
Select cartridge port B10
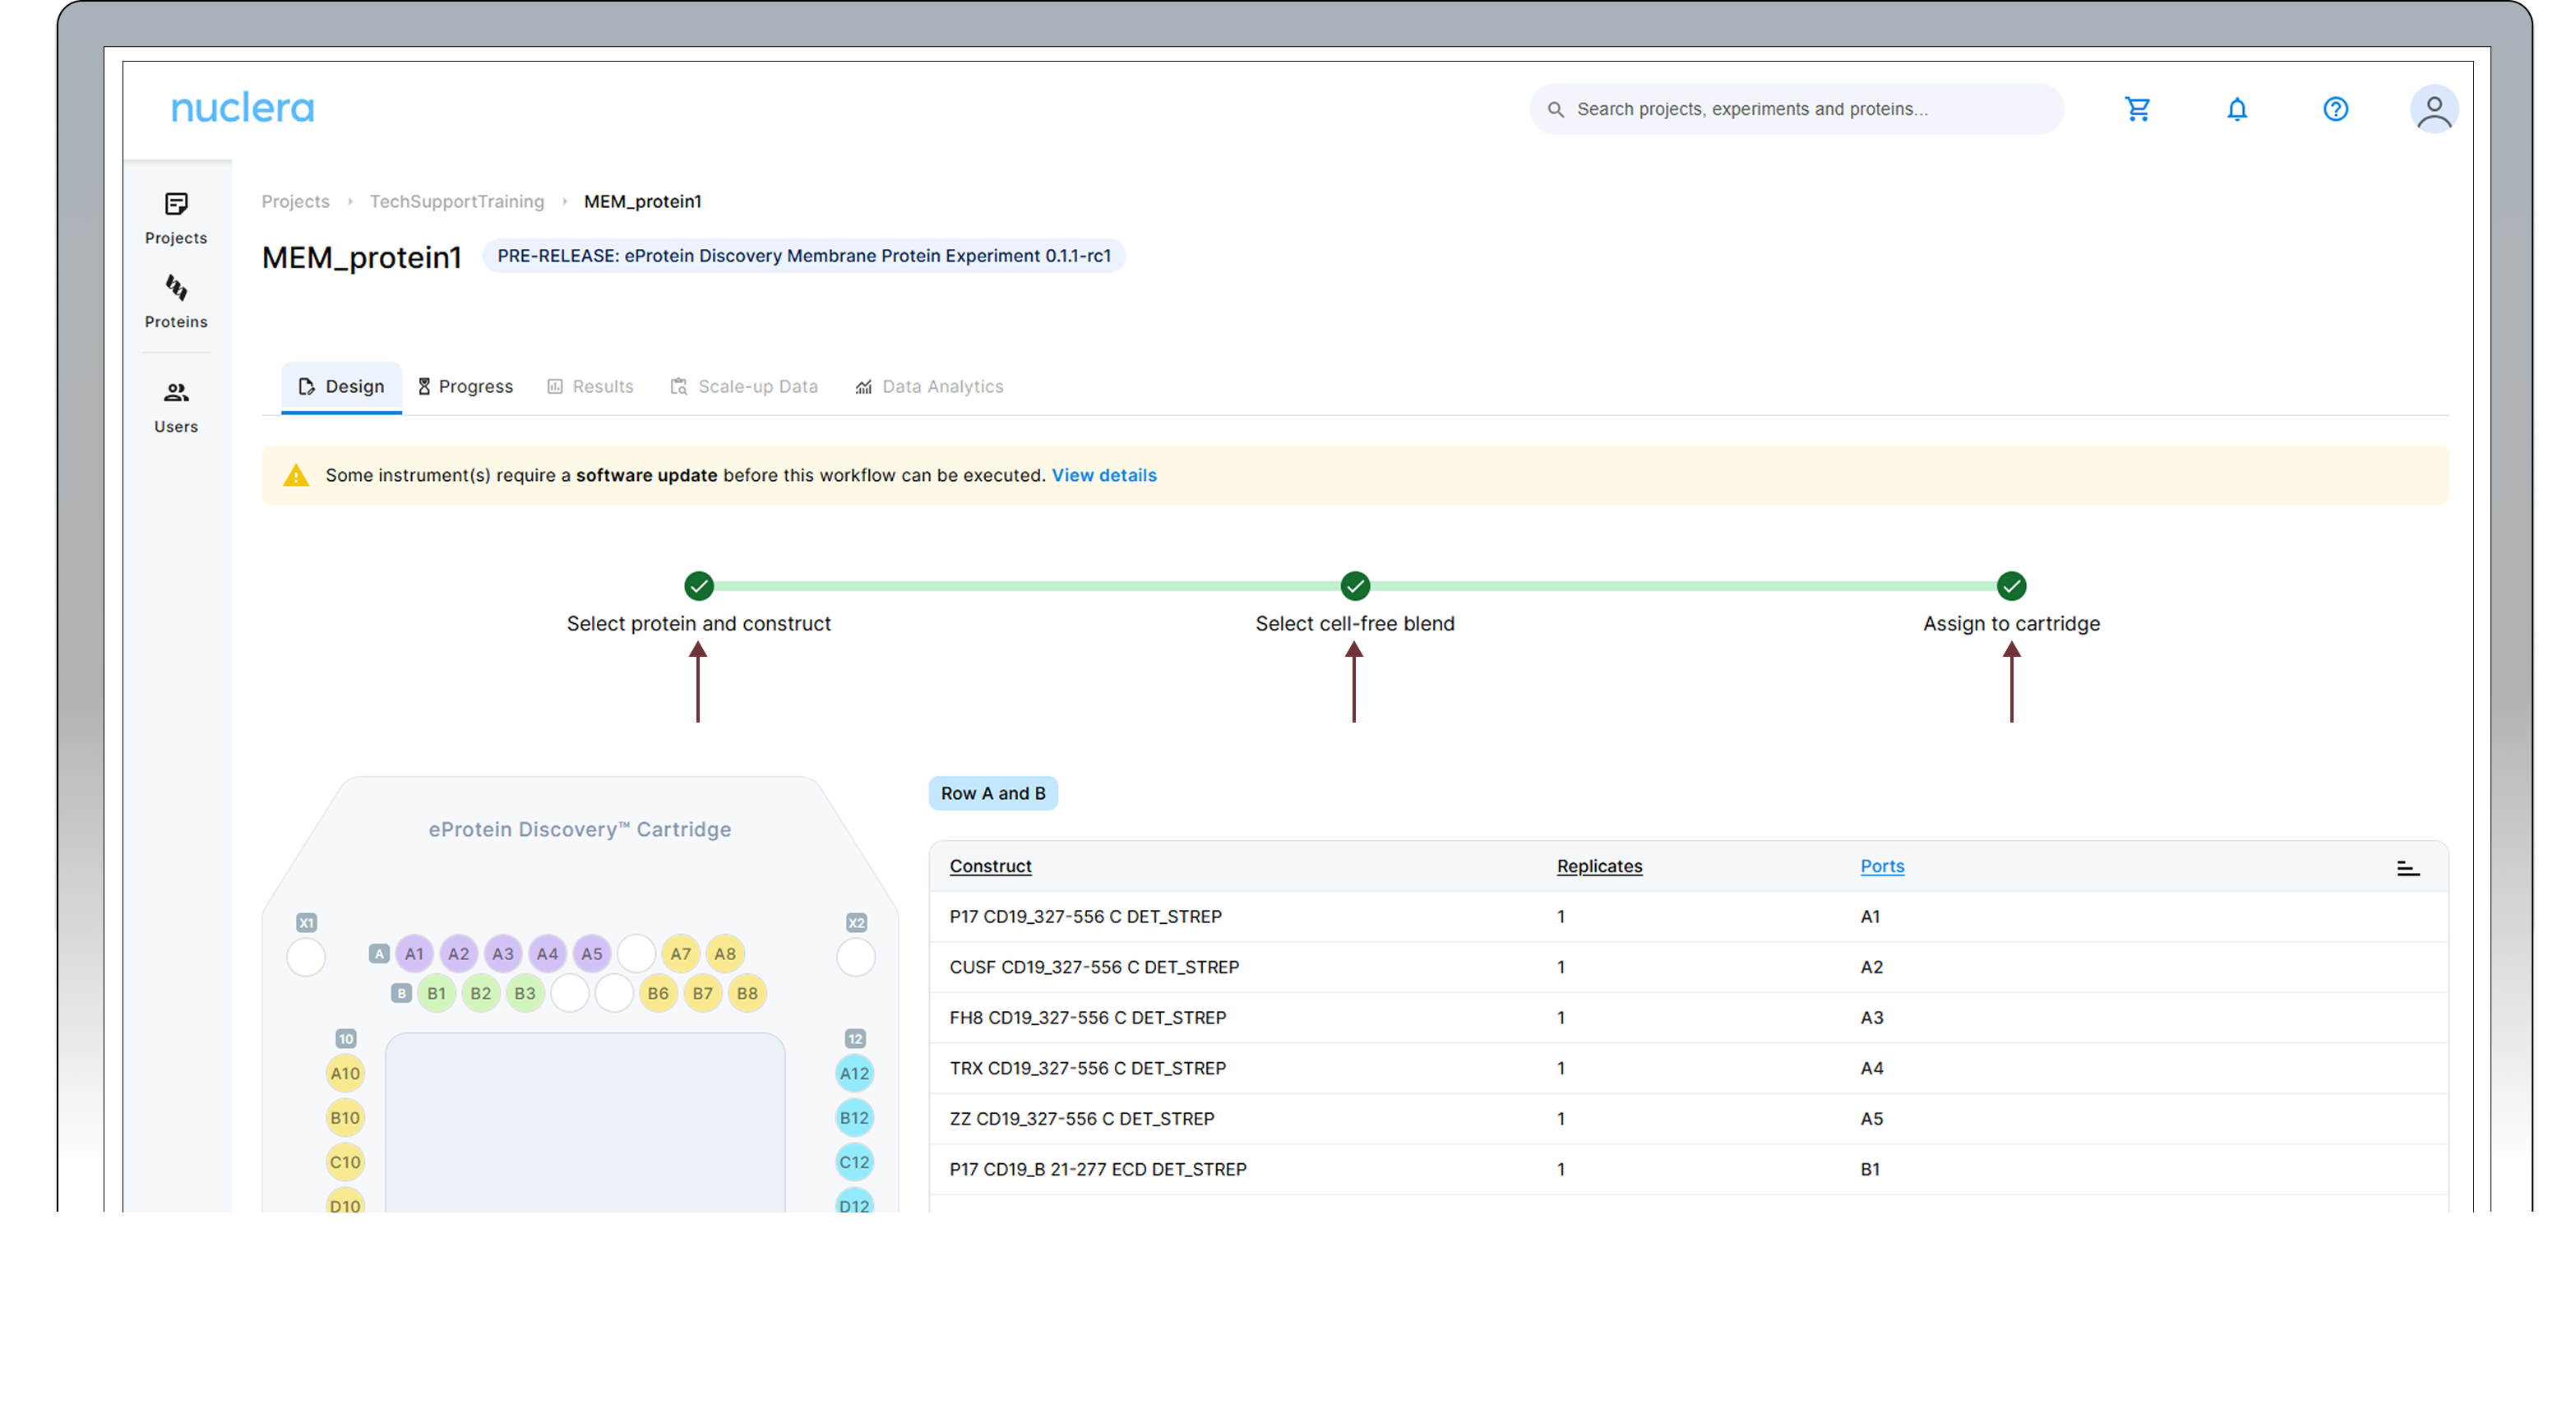click(x=345, y=1118)
